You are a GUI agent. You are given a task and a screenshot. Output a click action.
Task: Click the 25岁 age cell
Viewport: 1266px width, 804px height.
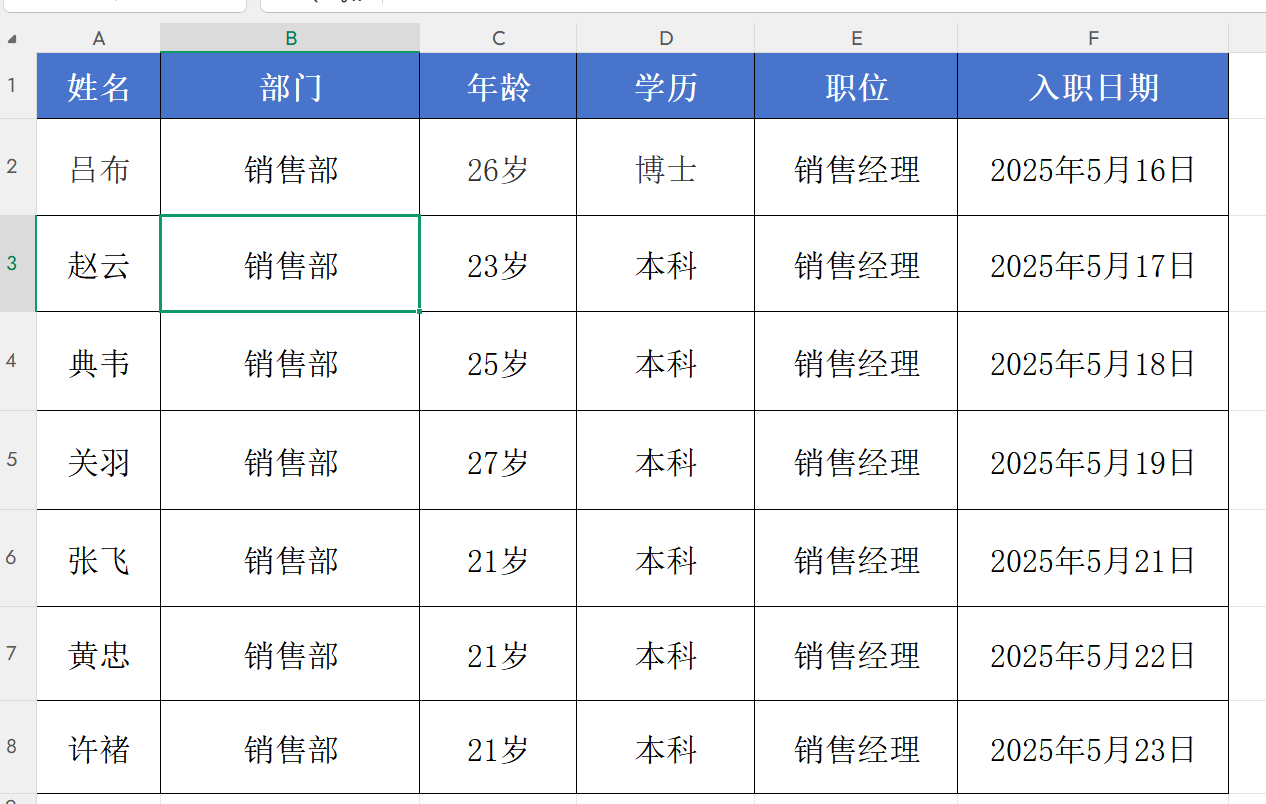[498, 361]
